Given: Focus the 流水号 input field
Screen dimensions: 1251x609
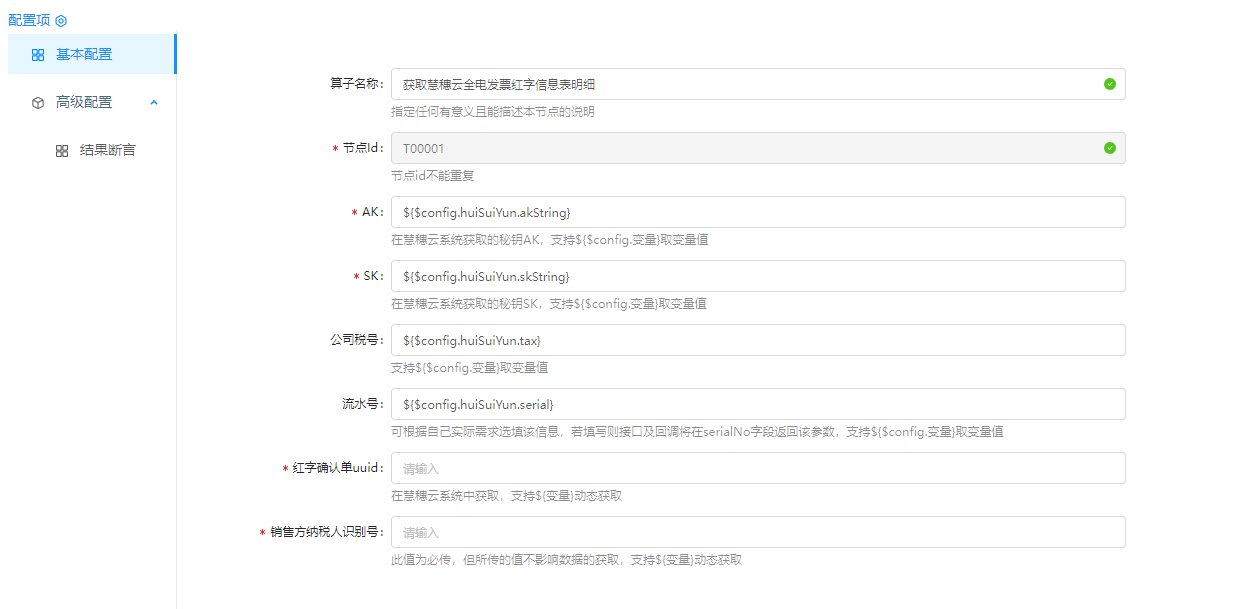Looking at the screenshot, I should point(758,404).
